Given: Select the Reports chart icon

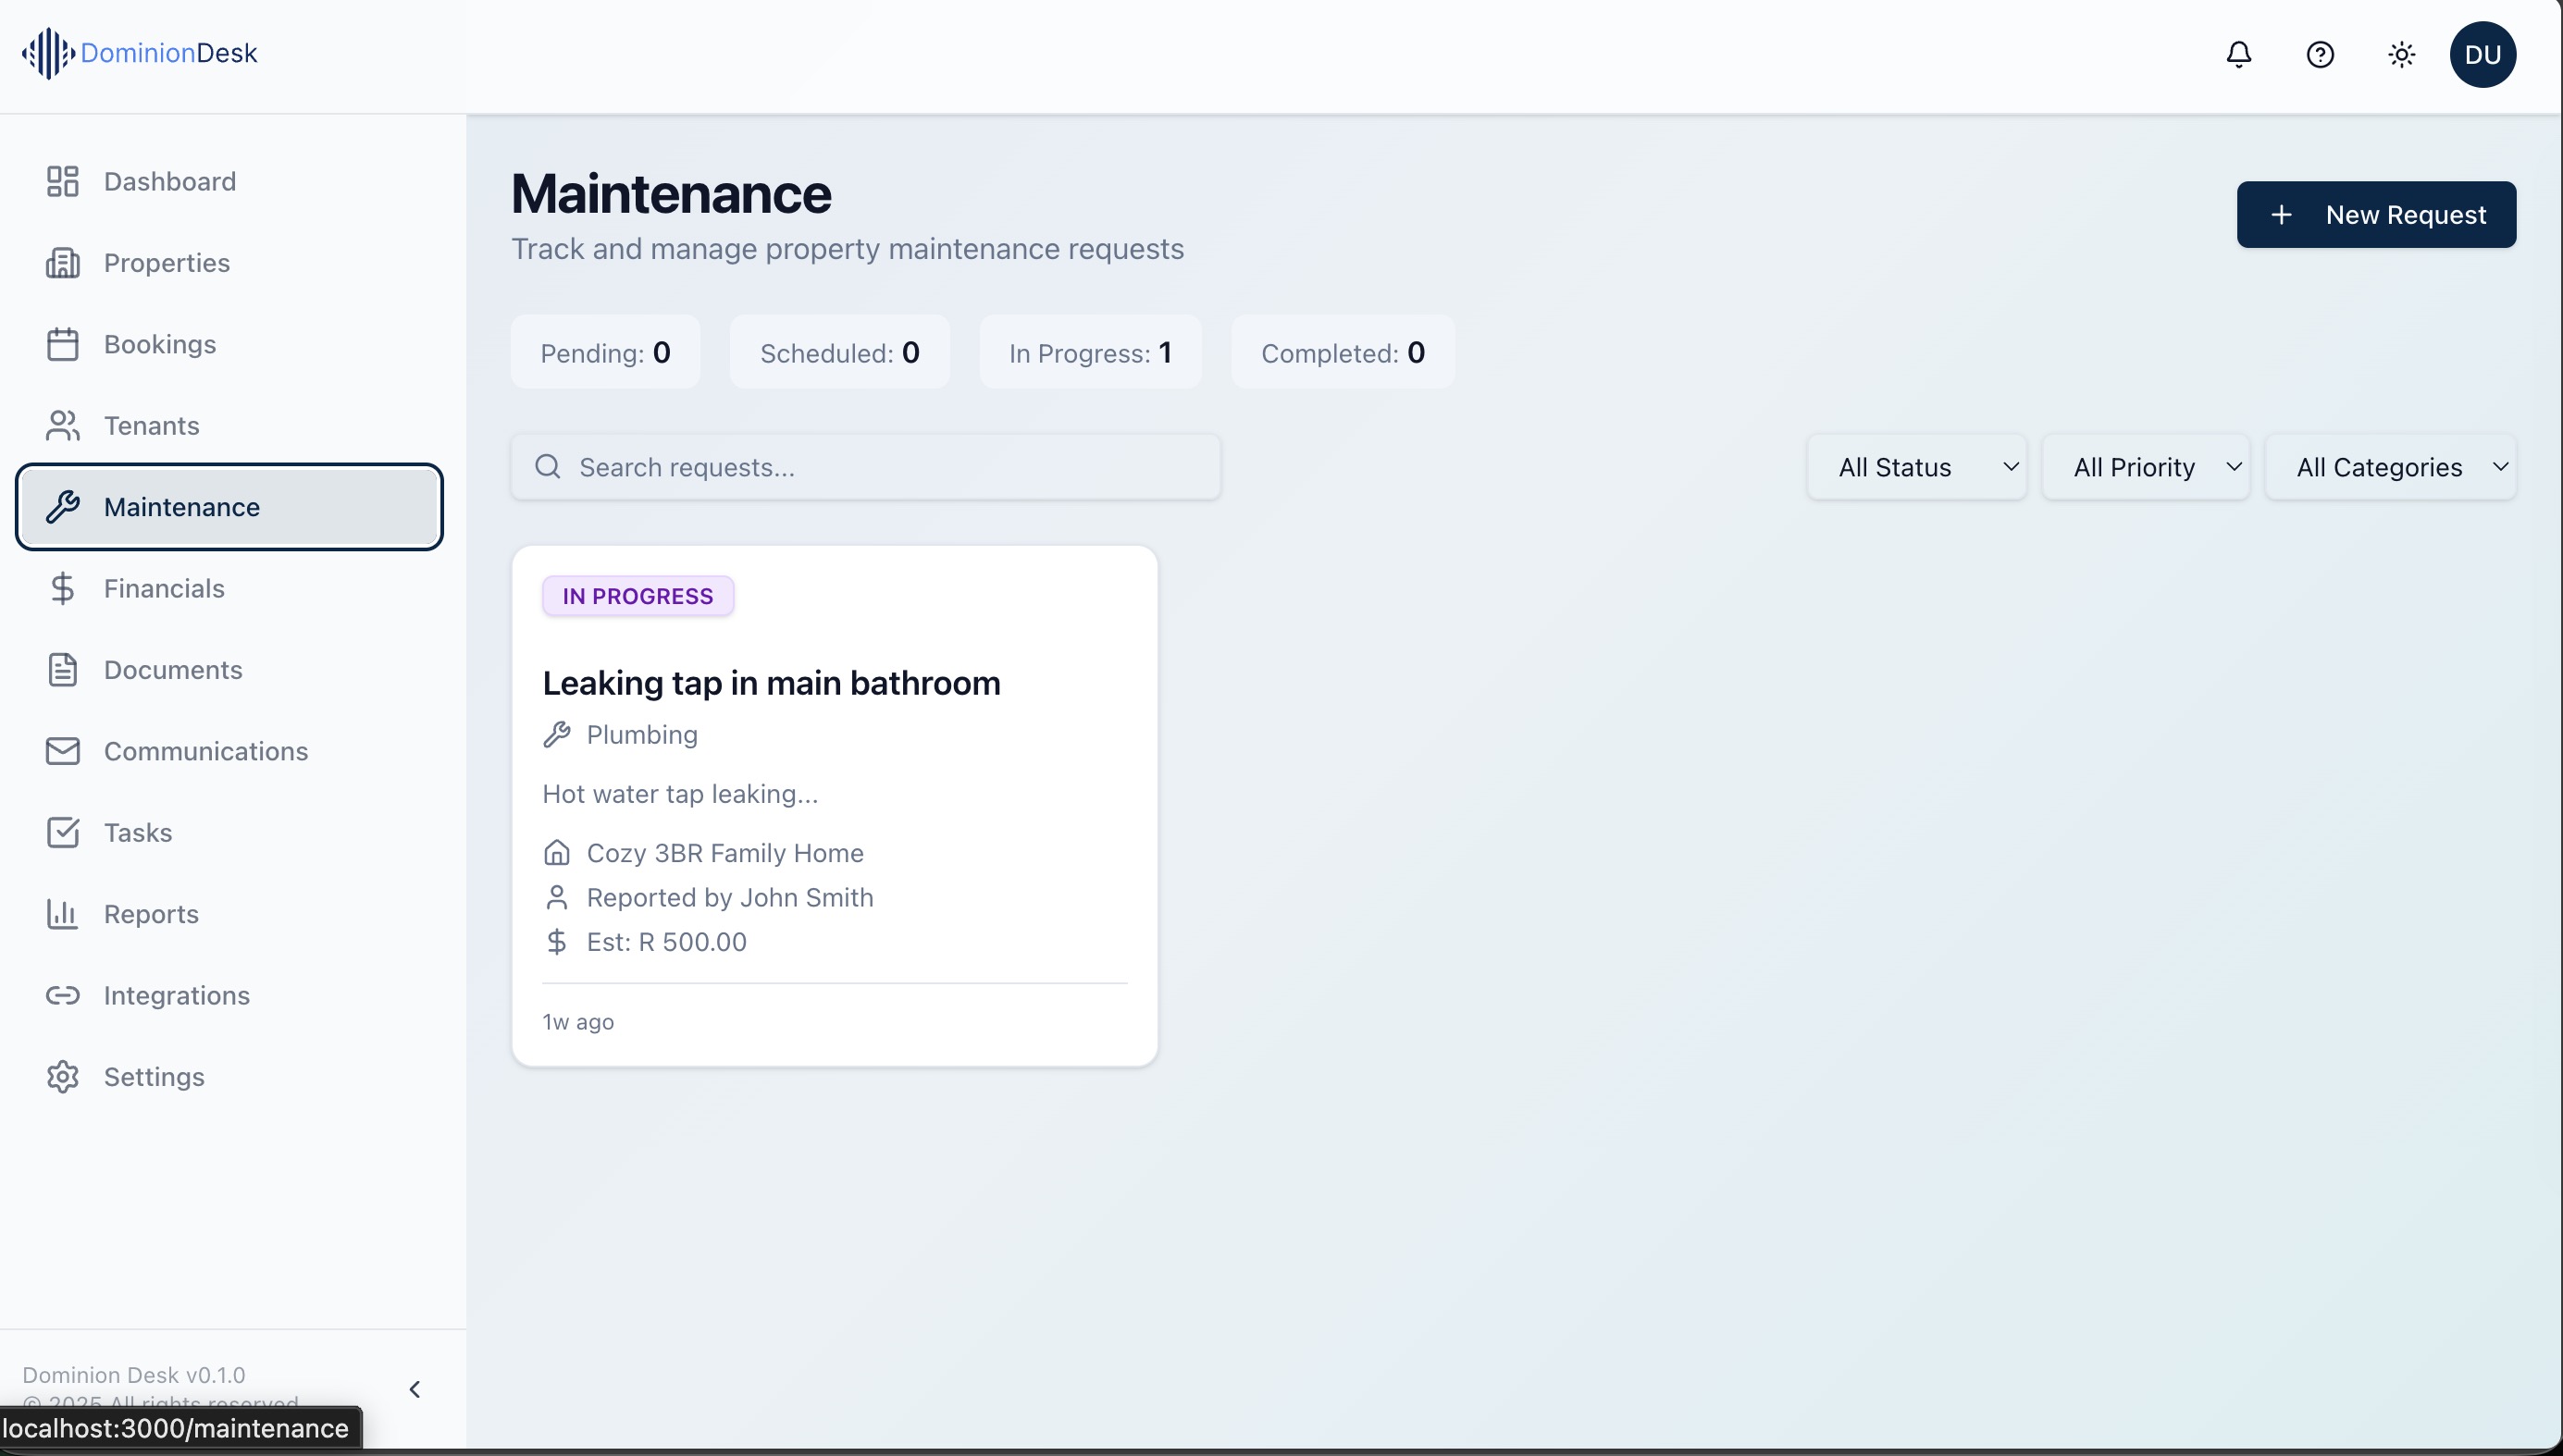Looking at the screenshot, I should coord(62,913).
